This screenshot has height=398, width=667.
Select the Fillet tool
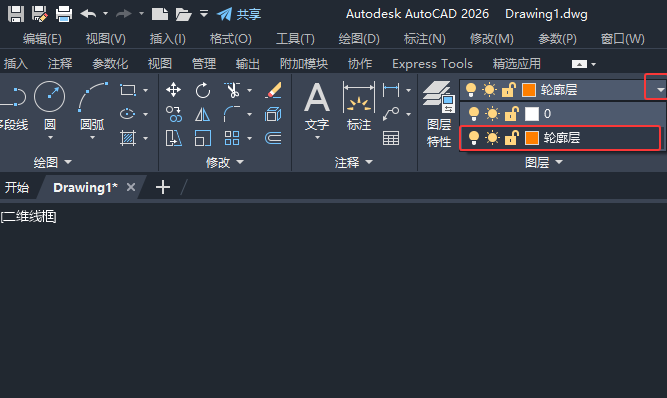pyautogui.click(x=232, y=114)
